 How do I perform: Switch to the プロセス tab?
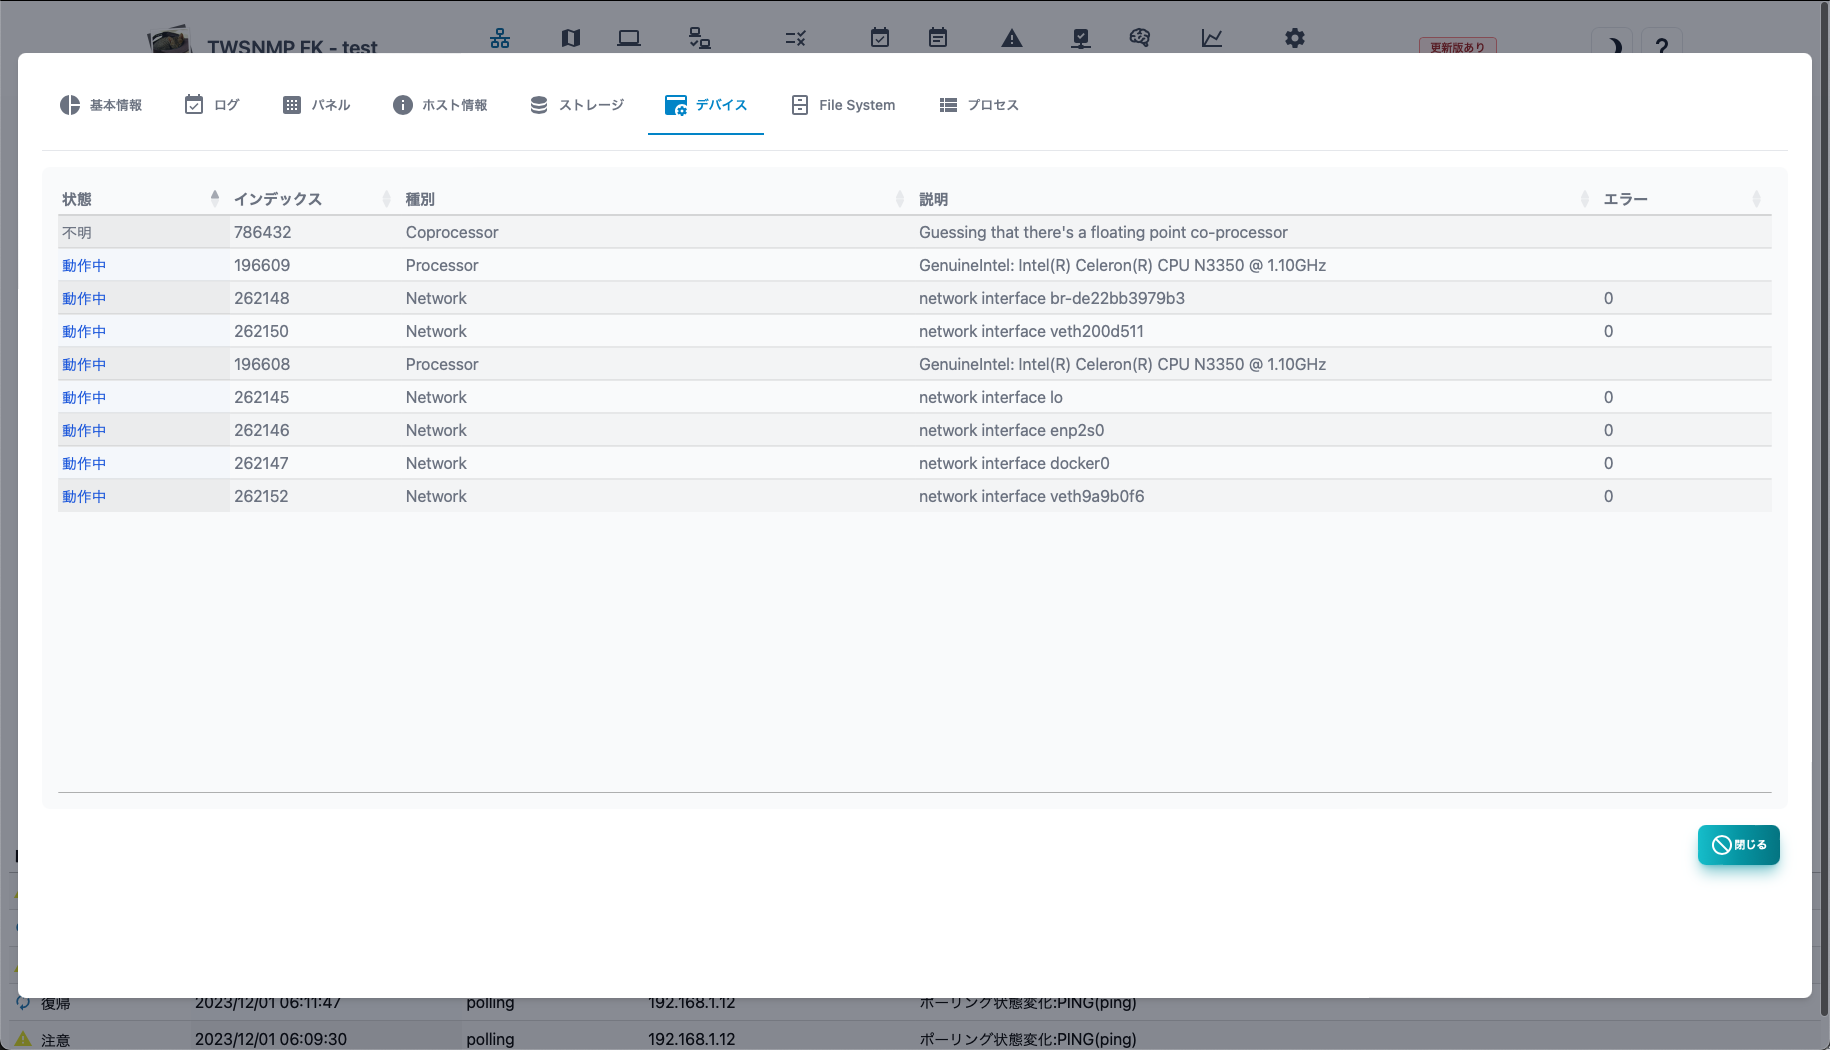click(x=979, y=105)
